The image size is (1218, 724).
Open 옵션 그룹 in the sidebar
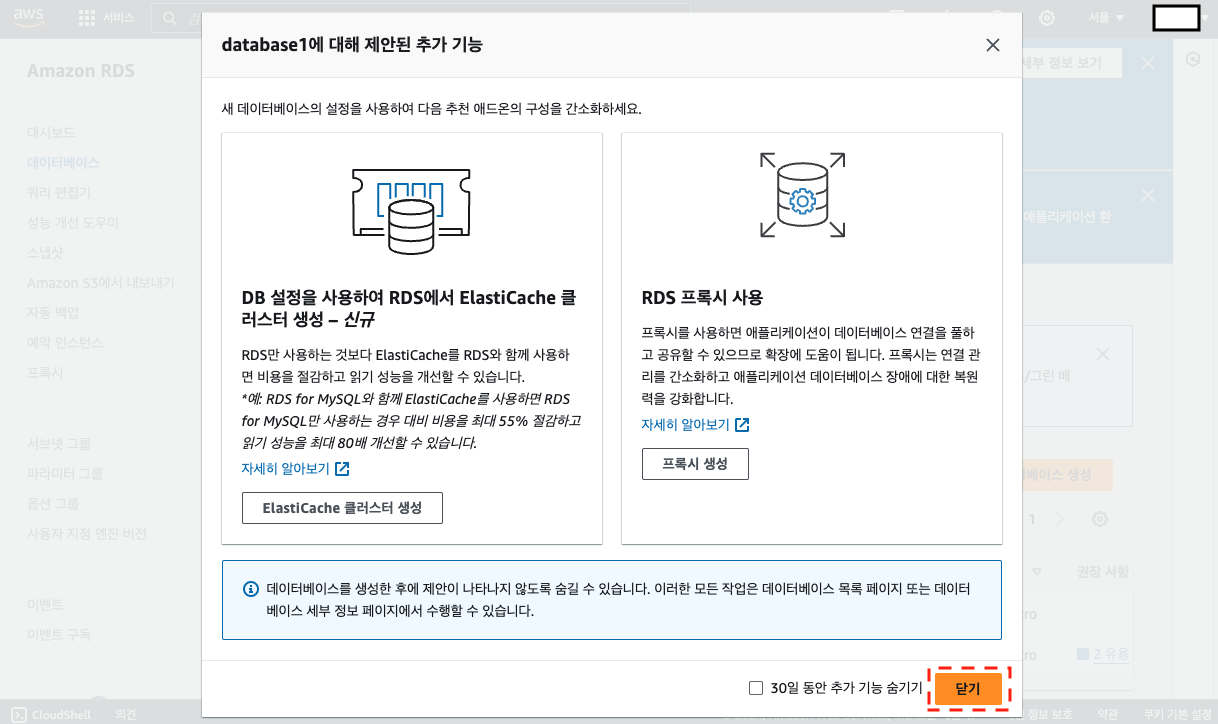[x=53, y=503]
